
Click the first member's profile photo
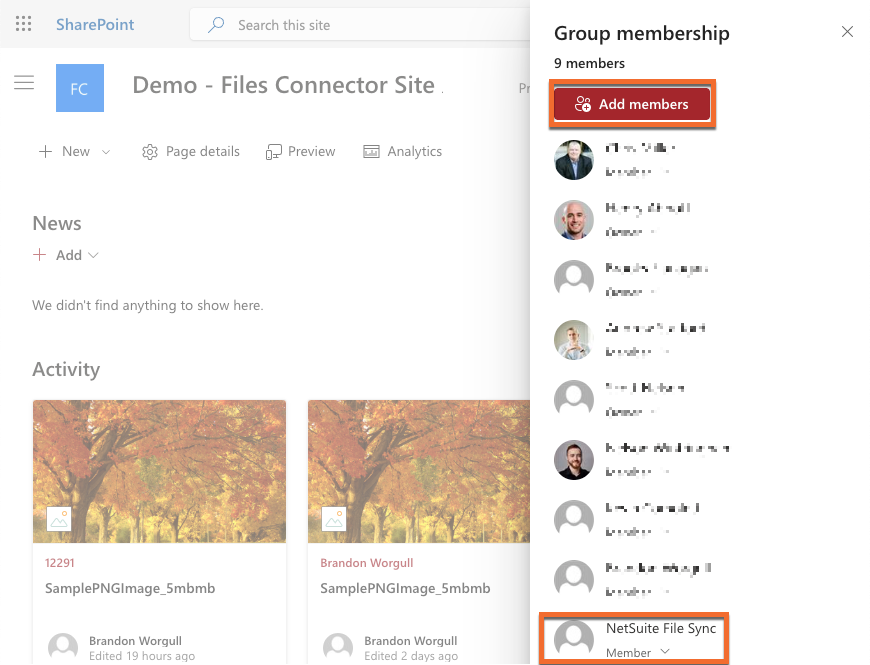pyautogui.click(x=574, y=160)
